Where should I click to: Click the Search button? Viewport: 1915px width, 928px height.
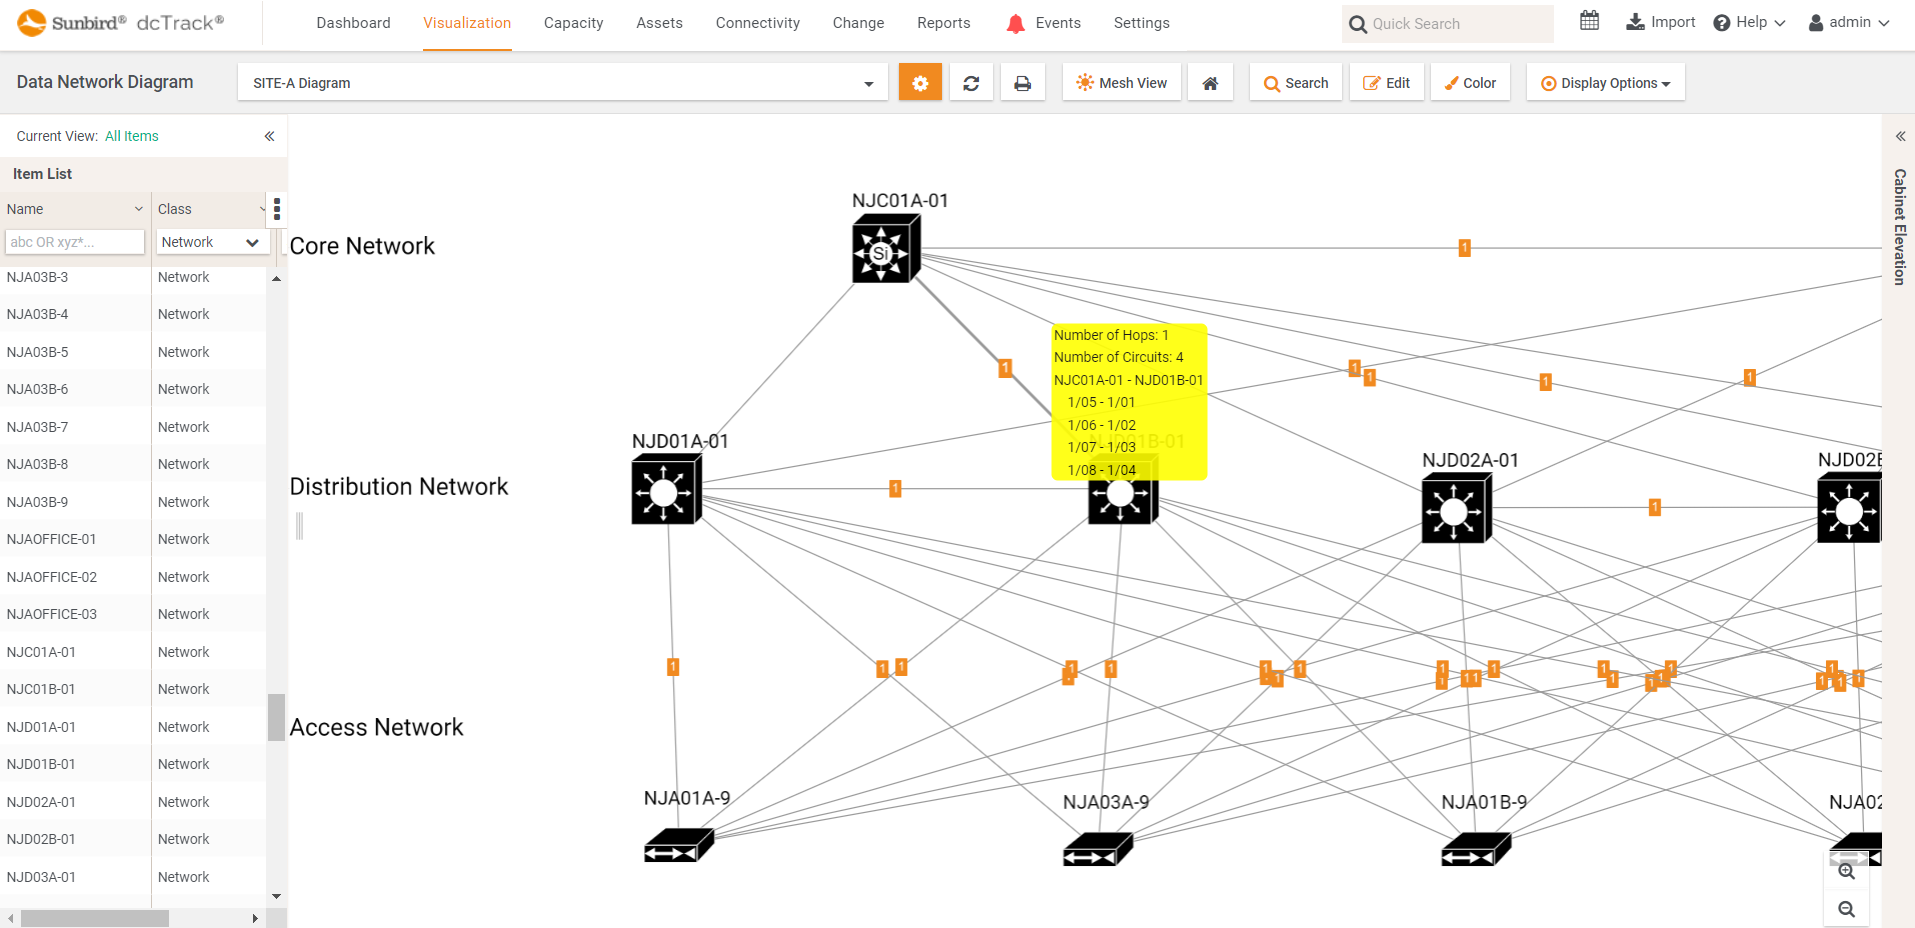tap(1295, 82)
